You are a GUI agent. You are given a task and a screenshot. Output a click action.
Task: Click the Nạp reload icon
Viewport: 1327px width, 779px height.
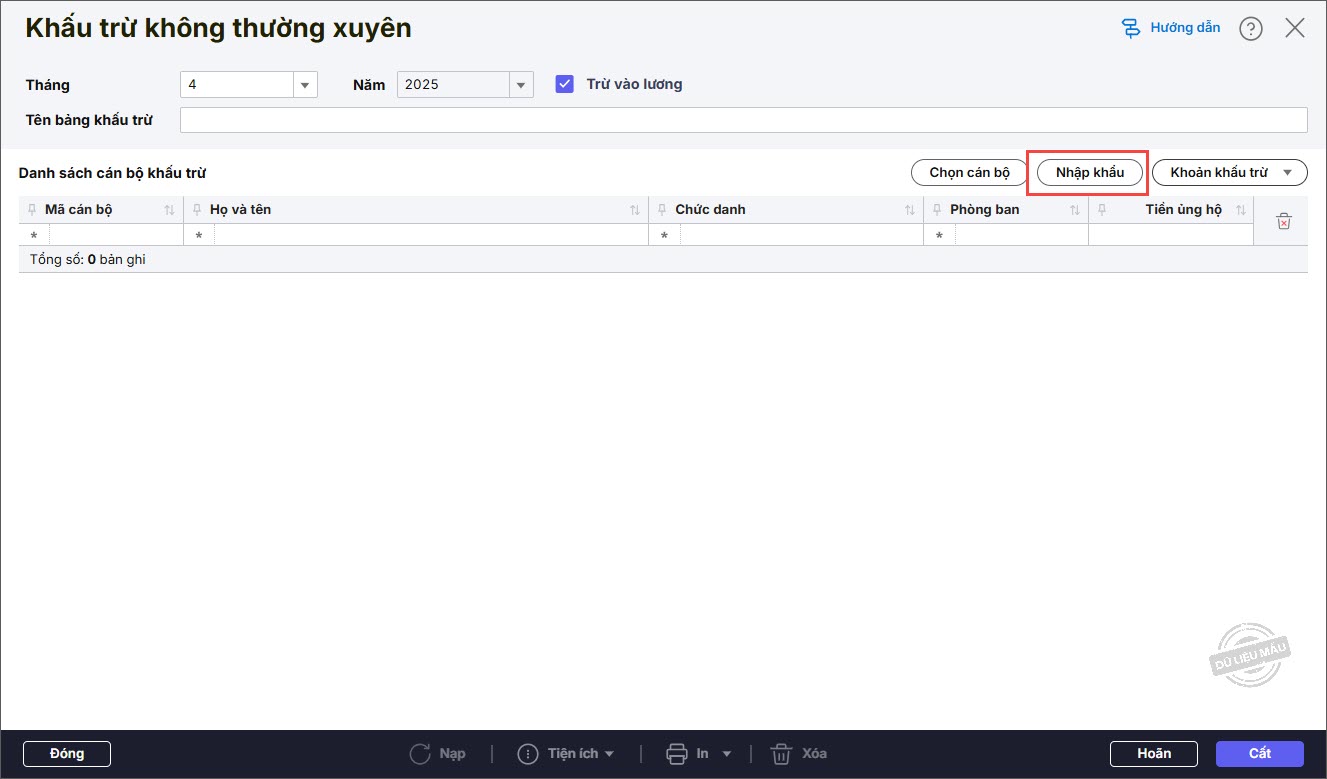coord(421,753)
